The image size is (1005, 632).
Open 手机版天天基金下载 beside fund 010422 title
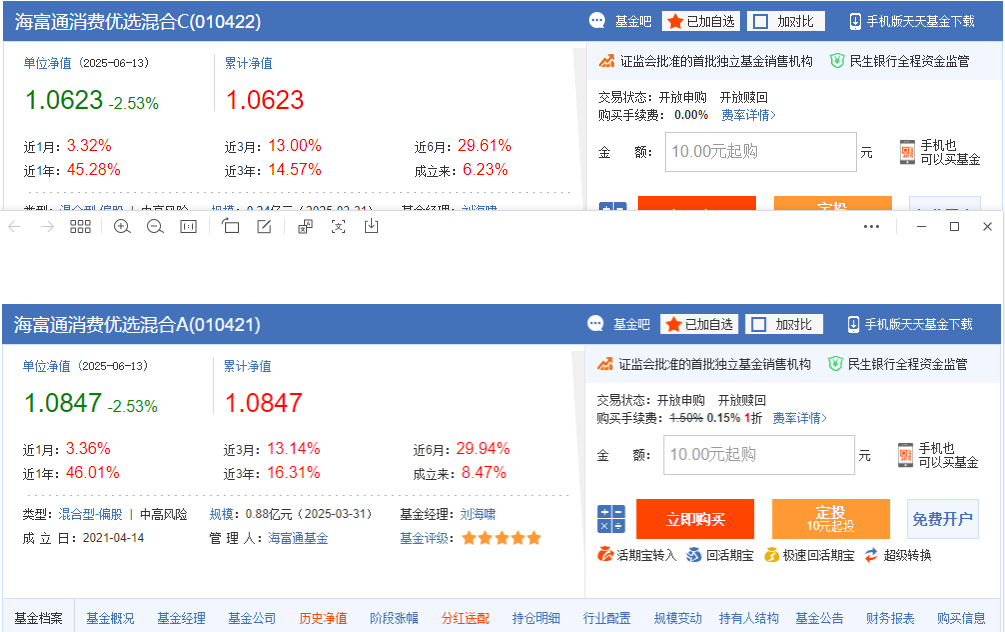tap(911, 21)
